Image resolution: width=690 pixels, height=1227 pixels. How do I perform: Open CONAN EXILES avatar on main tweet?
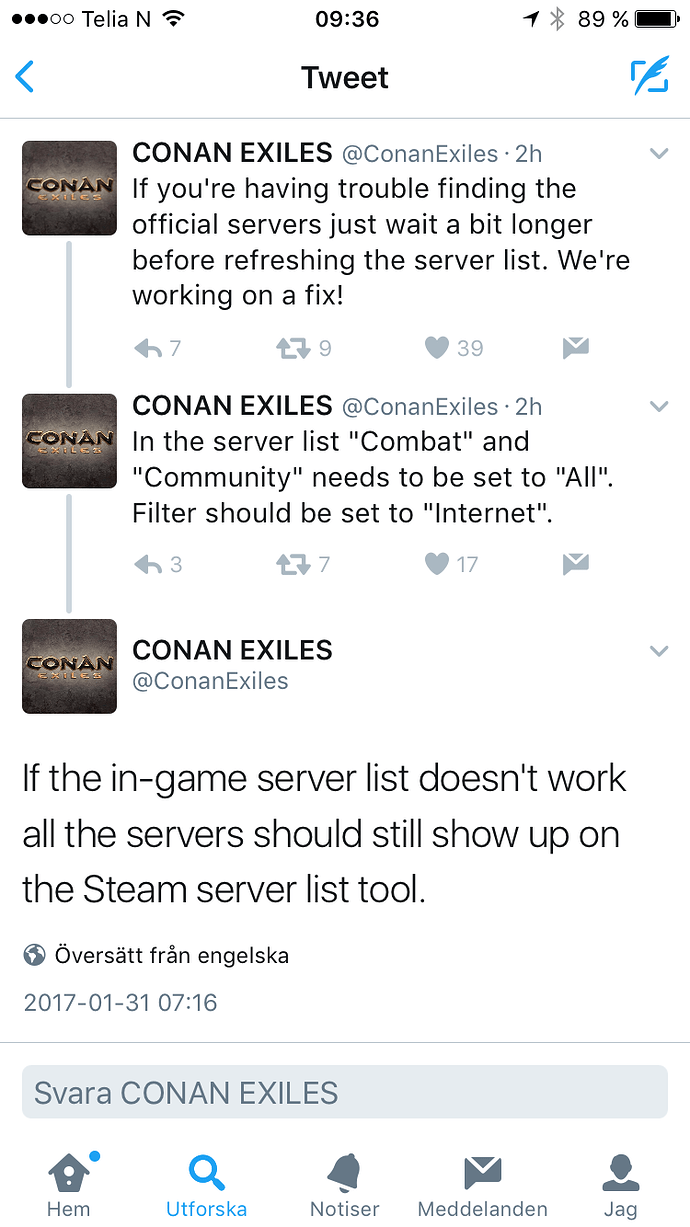coord(69,667)
